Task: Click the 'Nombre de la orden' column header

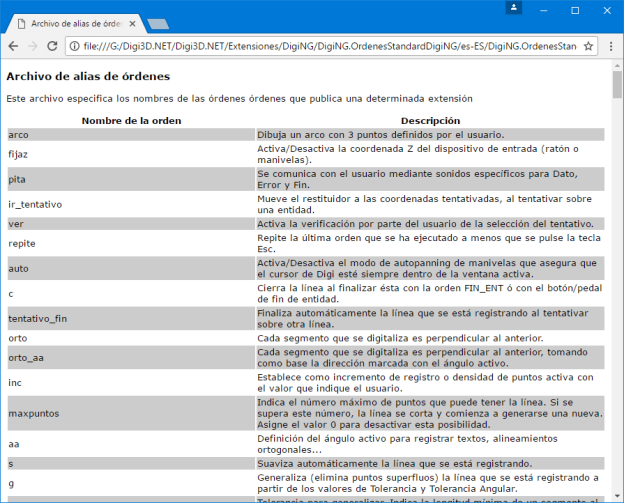Action: pos(131,120)
